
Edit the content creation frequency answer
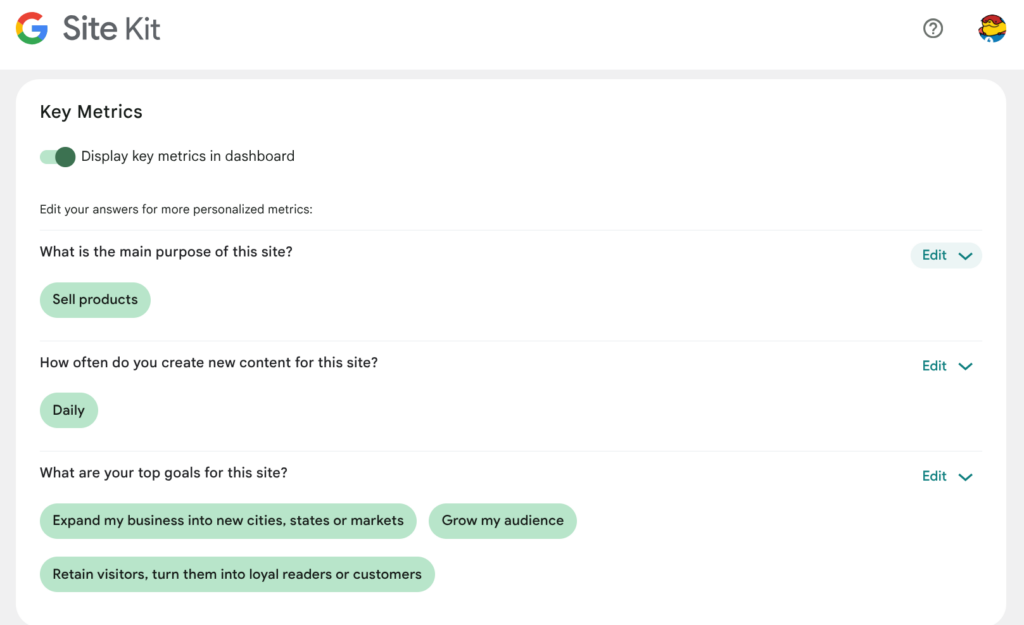934,366
